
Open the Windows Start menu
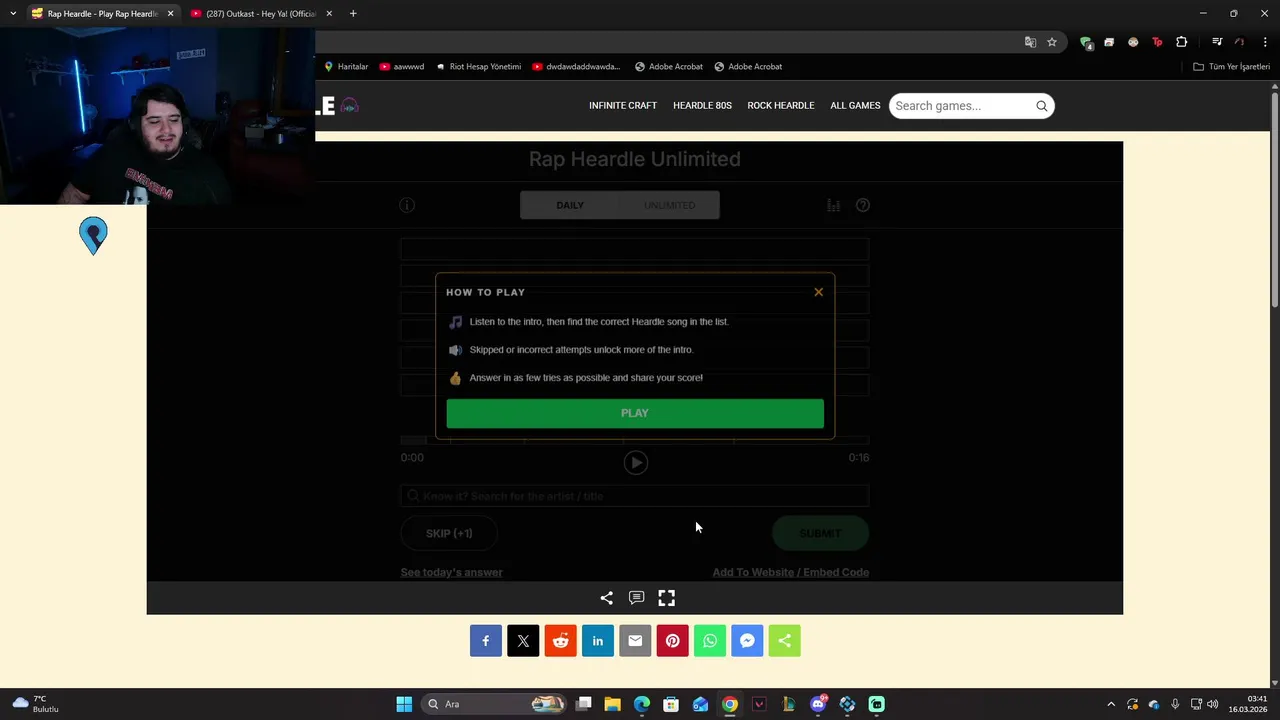[x=404, y=704]
